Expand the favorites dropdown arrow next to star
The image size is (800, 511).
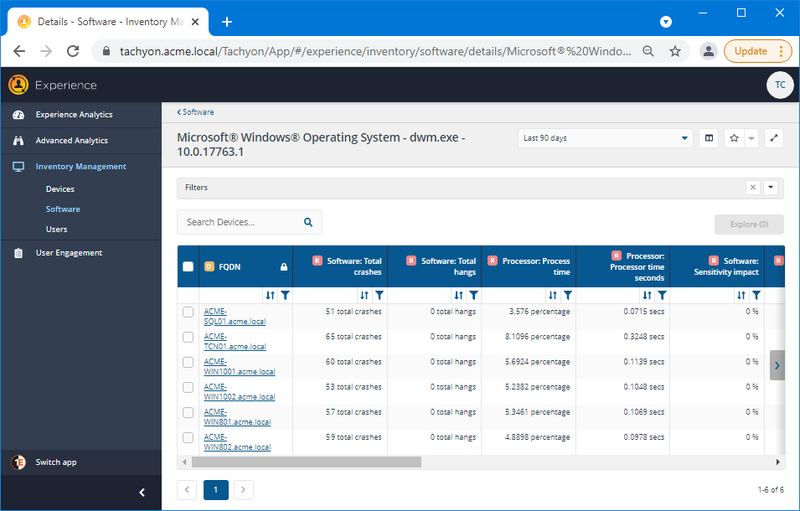751,138
